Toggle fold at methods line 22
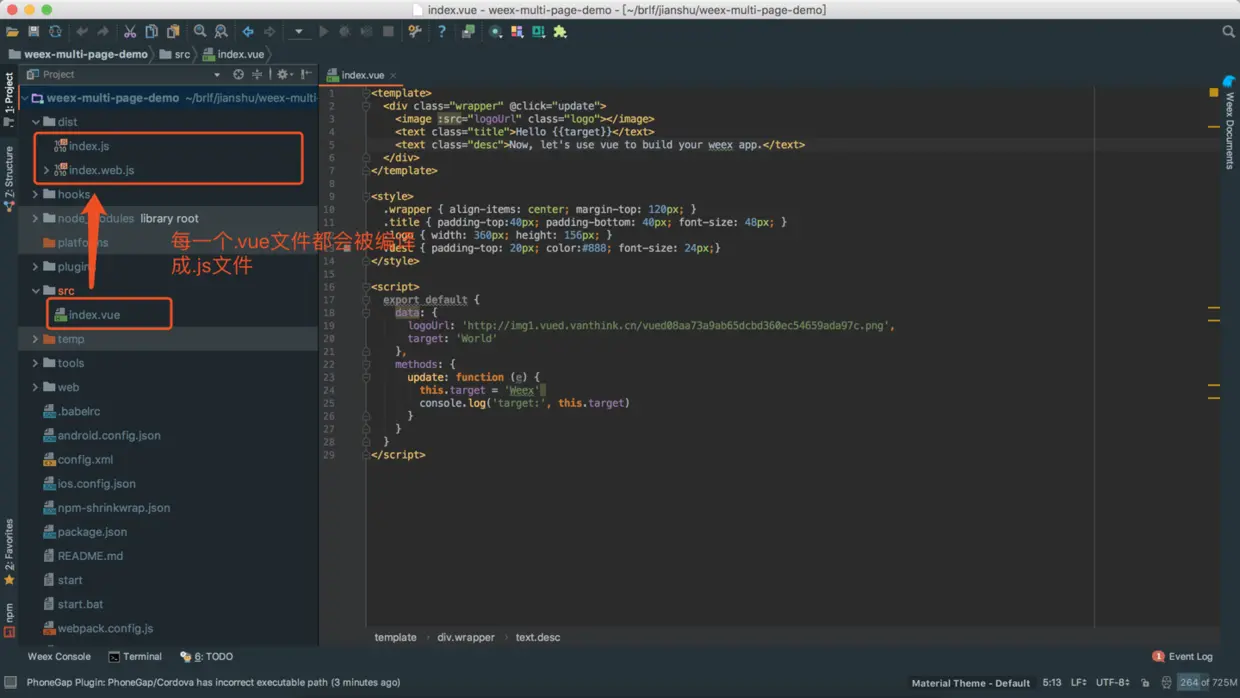 coord(366,365)
